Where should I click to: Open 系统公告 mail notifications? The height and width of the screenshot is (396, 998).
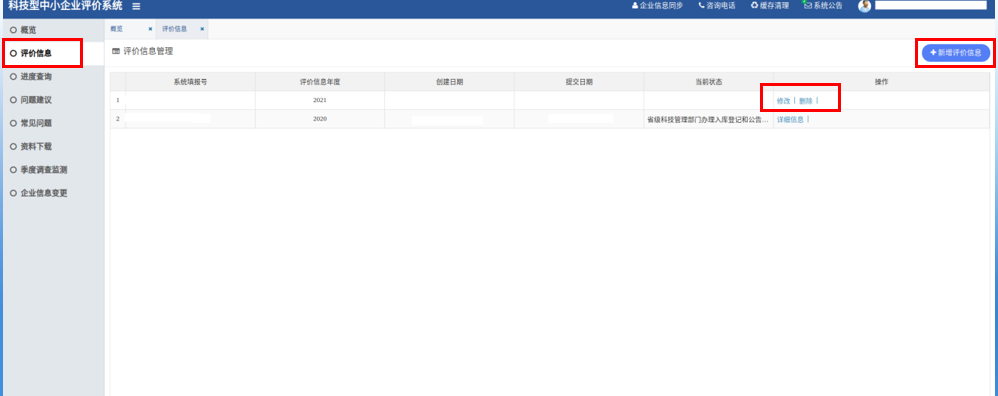pyautogui.click(x=824, y=6)
